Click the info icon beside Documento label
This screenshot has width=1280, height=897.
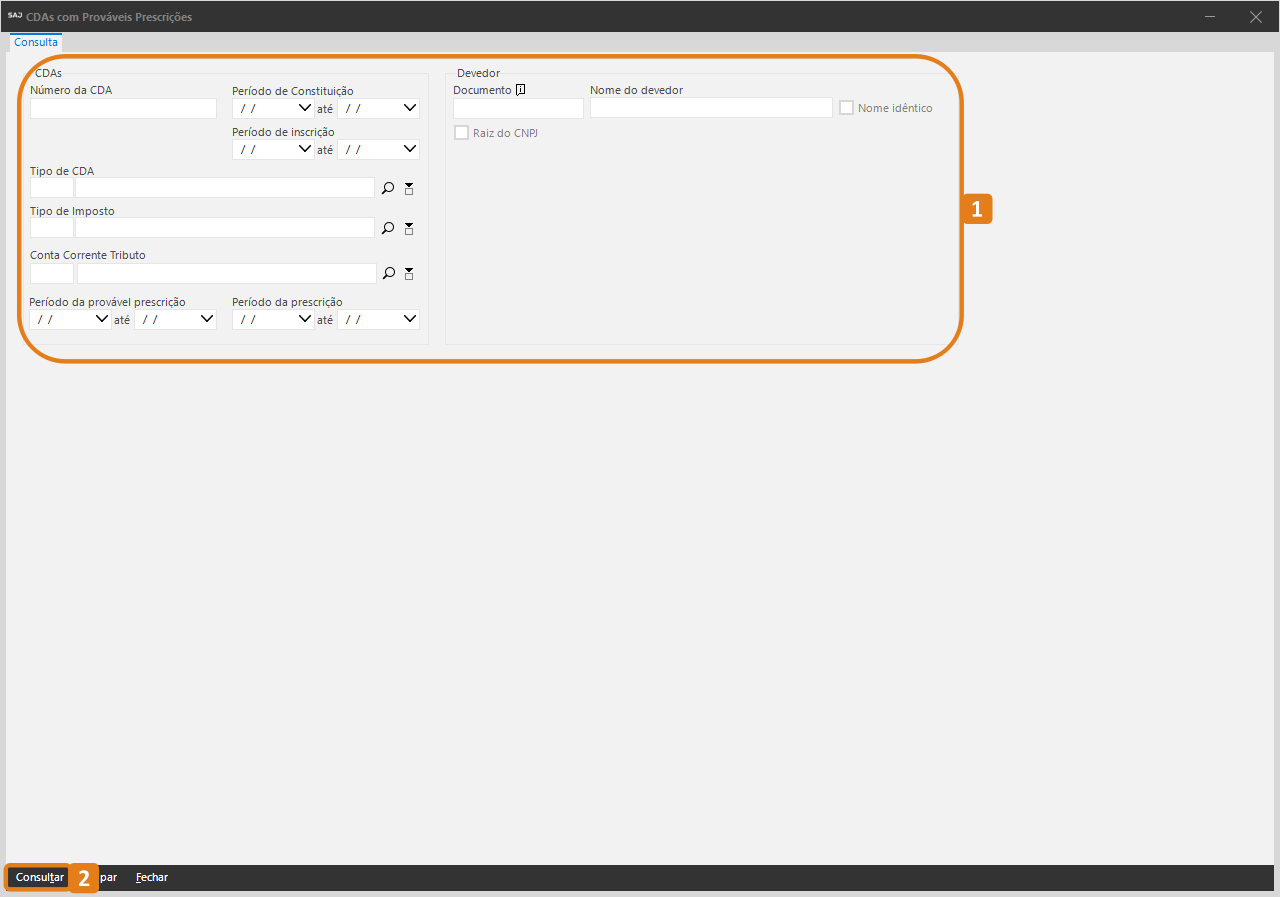pos(520,90)
